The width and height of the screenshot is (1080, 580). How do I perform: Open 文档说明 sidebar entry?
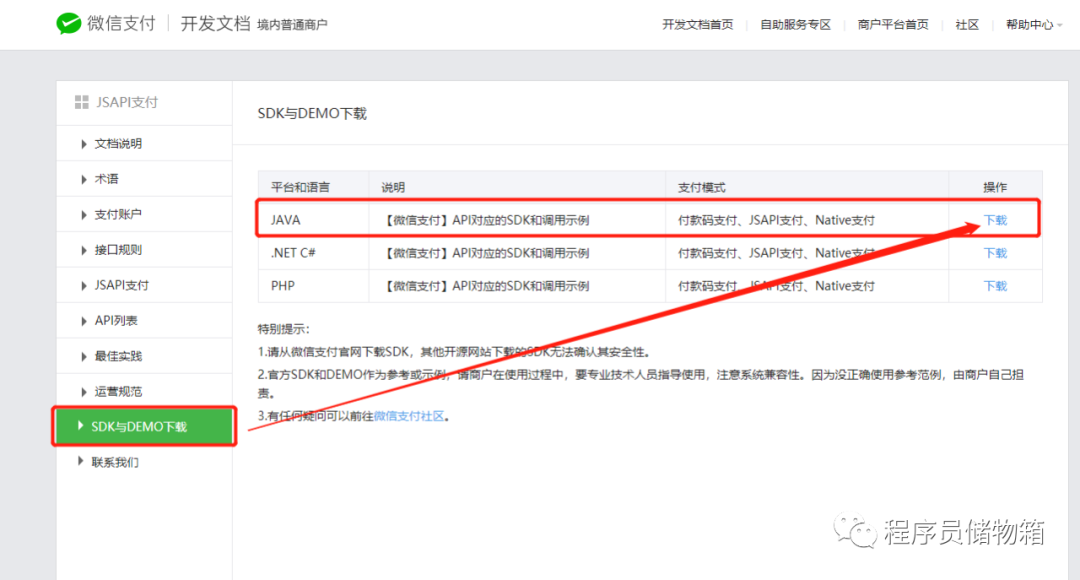pos(118,144)
